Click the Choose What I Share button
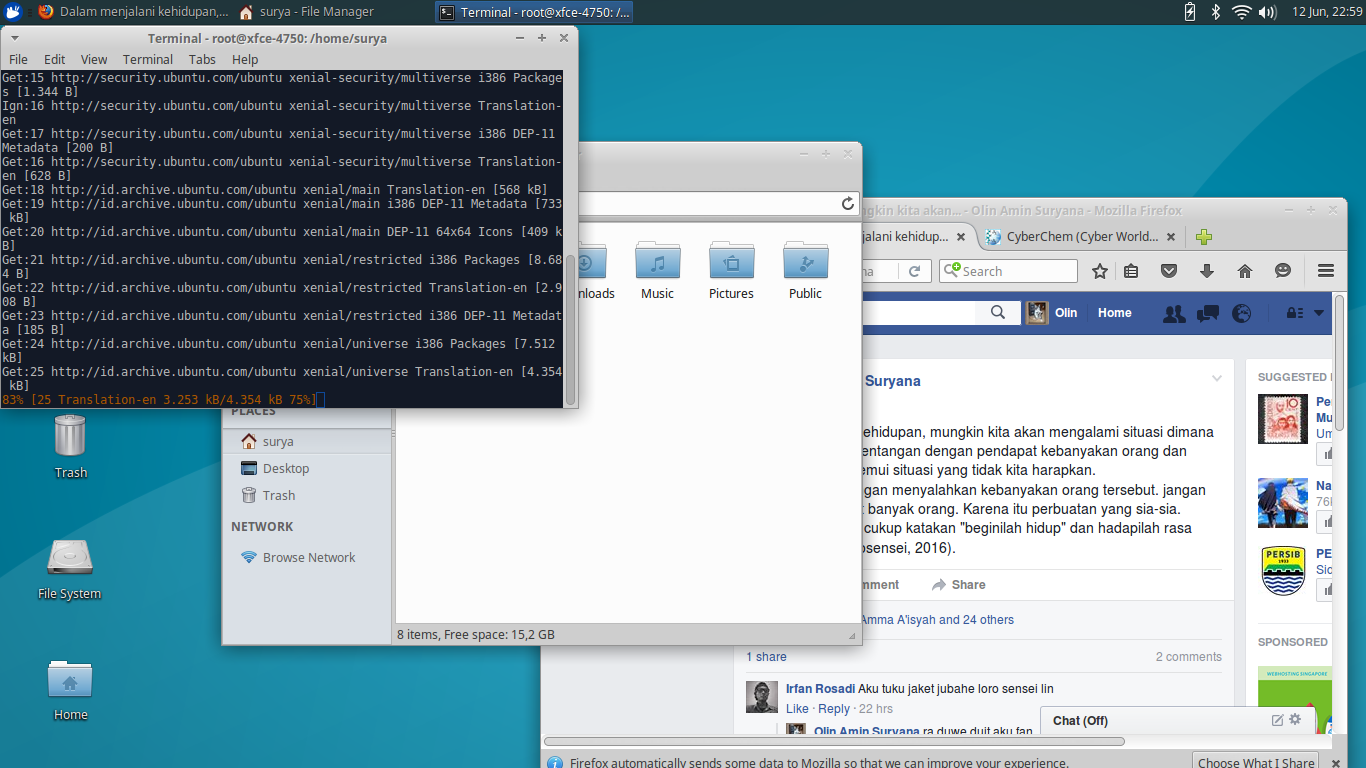1366x768 pixels. tap(1256, 761)
